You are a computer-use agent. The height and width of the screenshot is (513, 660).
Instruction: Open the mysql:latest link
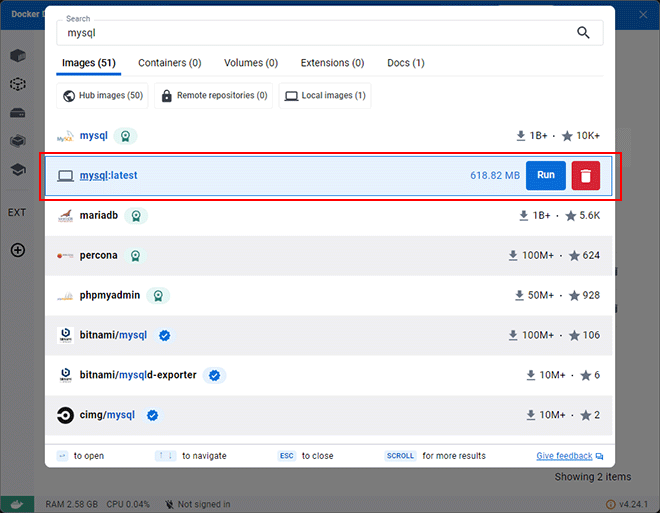coord(109,175)
